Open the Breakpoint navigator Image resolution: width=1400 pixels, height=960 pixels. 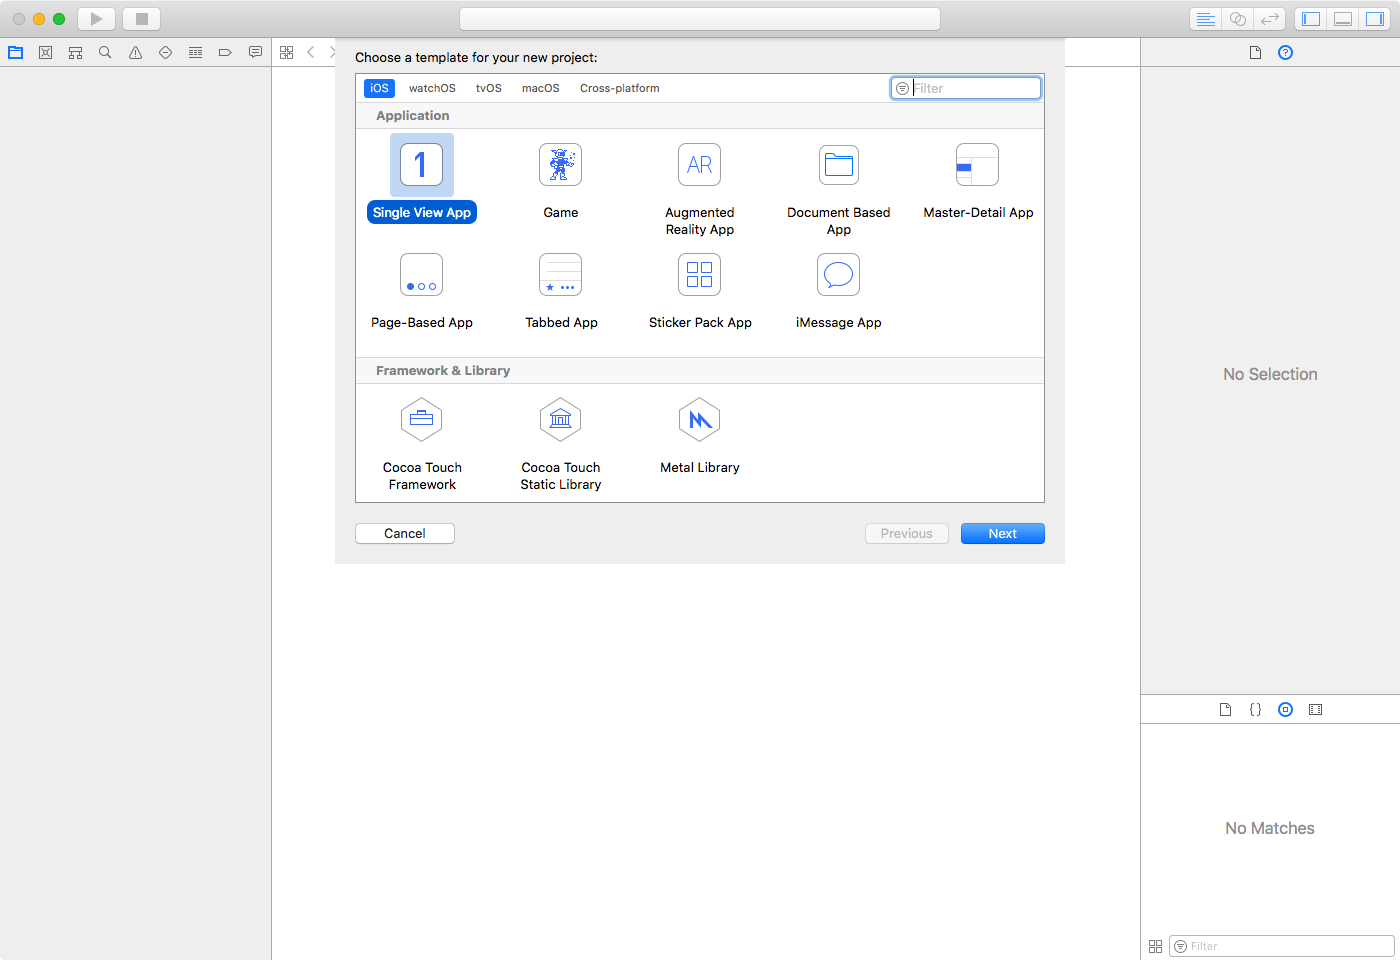pyautogui.click(x=225, y=52)
